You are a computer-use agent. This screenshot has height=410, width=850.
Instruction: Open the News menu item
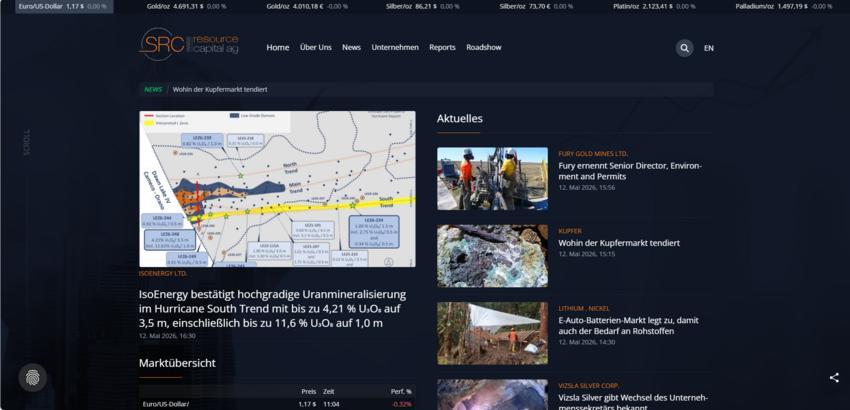pyautogui.click(x=351, y=48)
